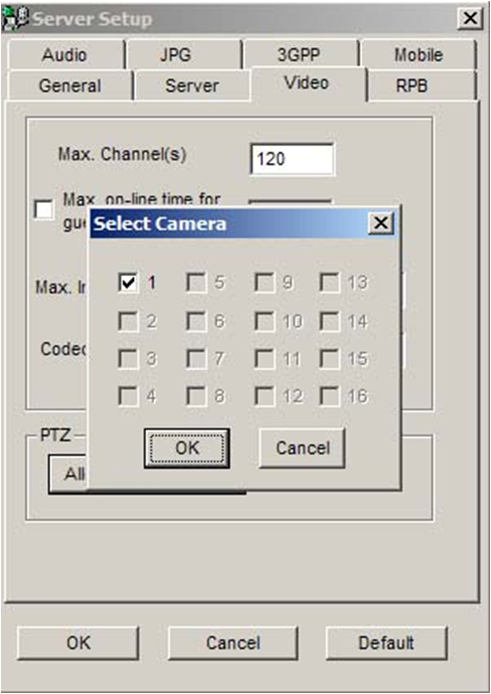Switch to the Audio tab
The height and width of the screenshot is (694, 491).
click(66, 54)
